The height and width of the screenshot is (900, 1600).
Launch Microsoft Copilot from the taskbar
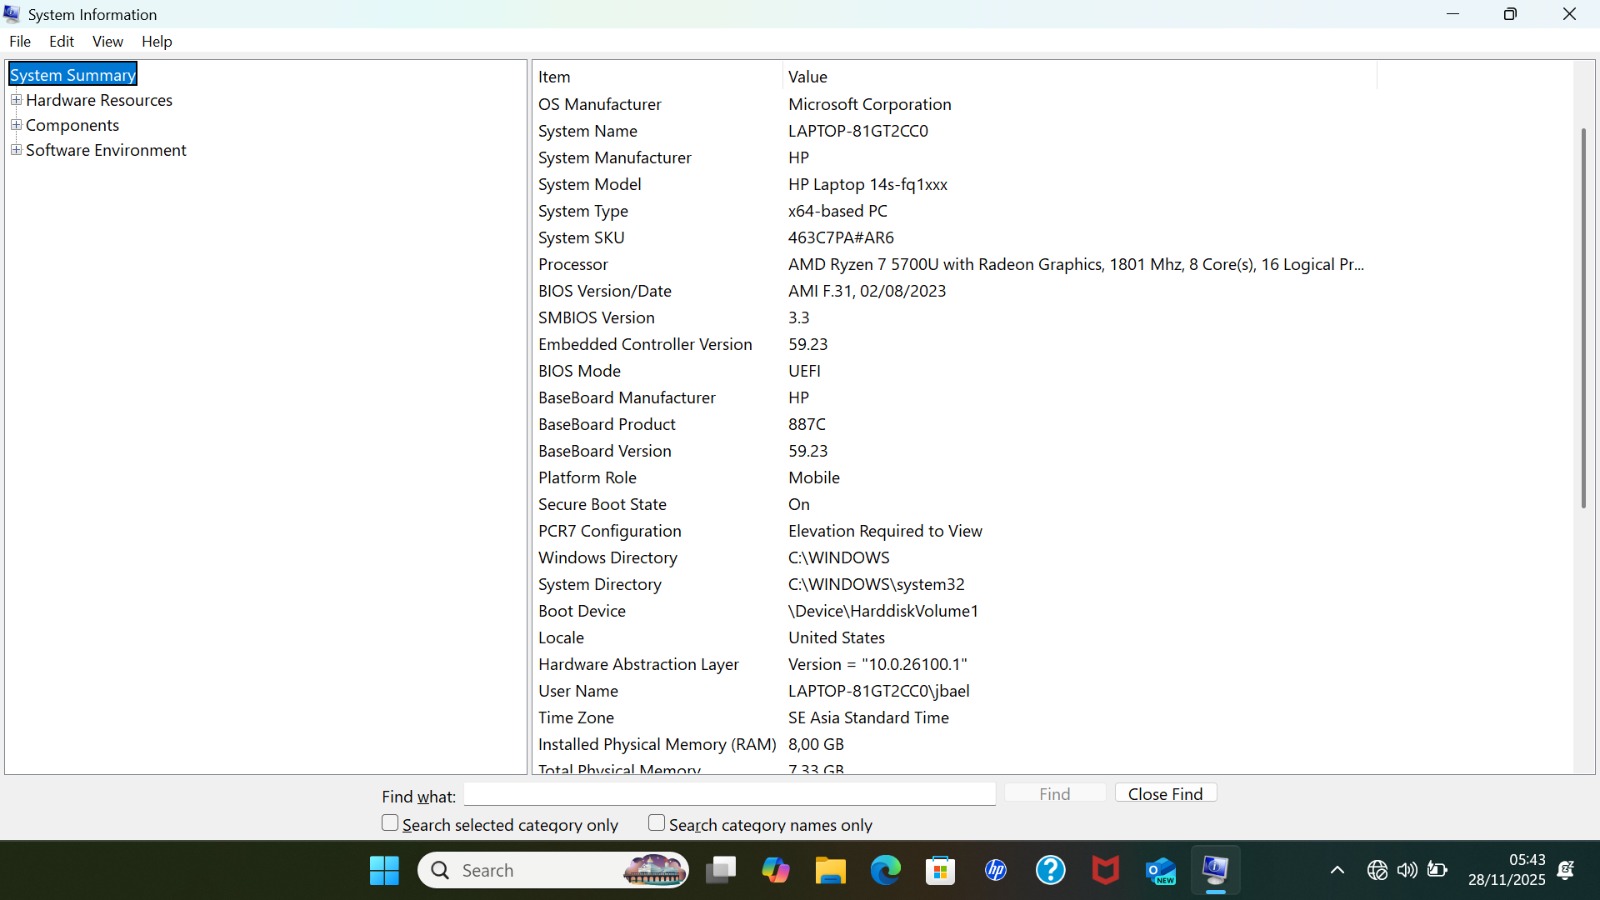[775, 870]
